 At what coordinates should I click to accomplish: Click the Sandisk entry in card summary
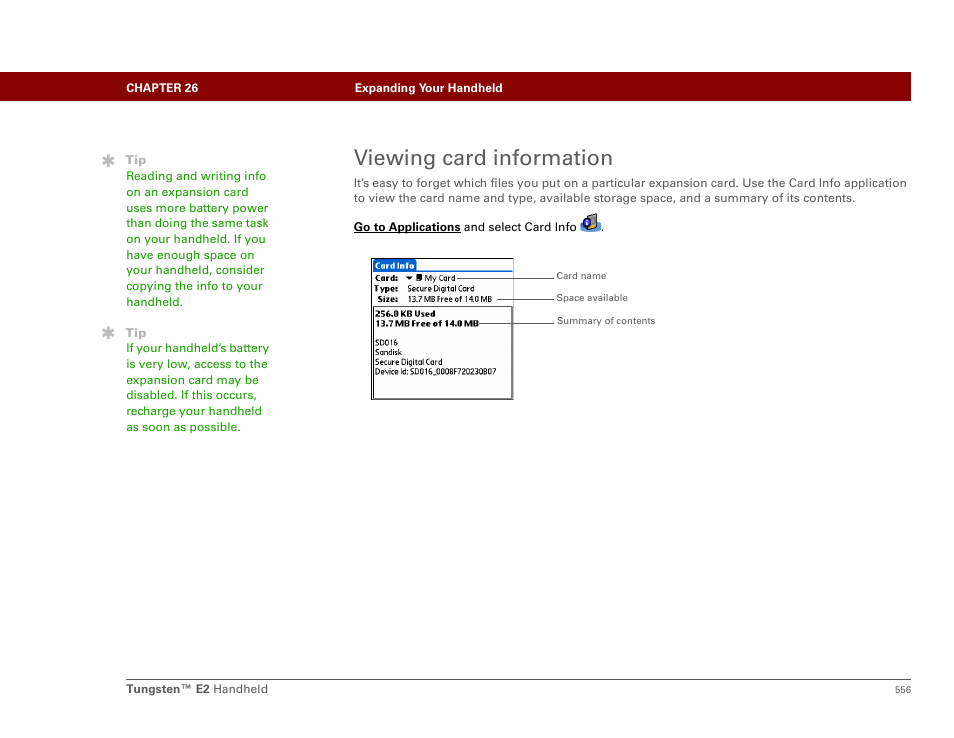388,352
